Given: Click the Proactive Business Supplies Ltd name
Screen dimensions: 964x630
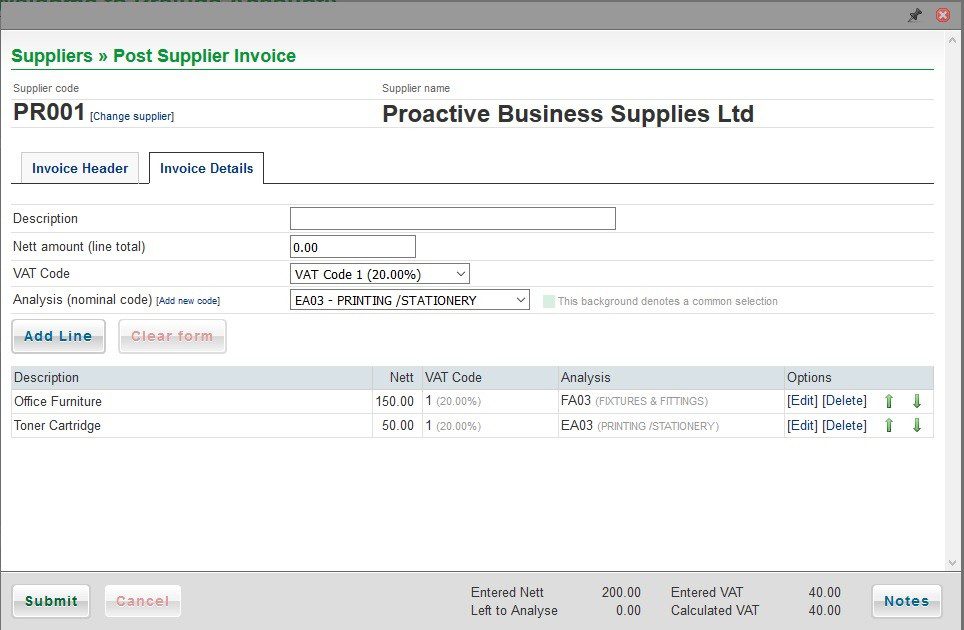Looking at the screenshot, I should point(568,114).
